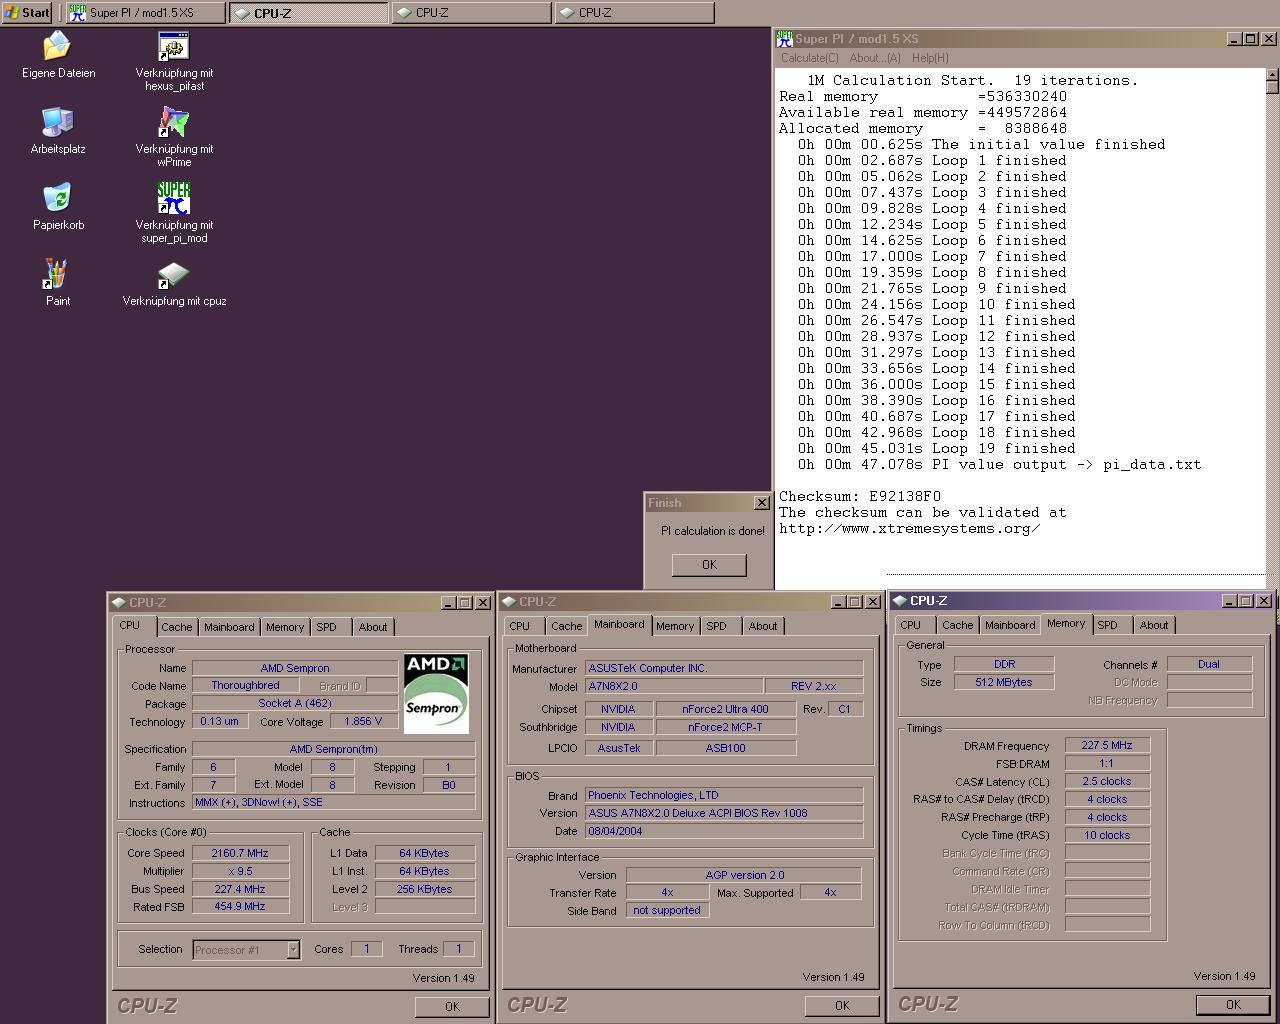Click the AMD Sempron logo in CPU-Z
The width and height of the screenshot is (1280, 1024).
[x=436, y=693]
